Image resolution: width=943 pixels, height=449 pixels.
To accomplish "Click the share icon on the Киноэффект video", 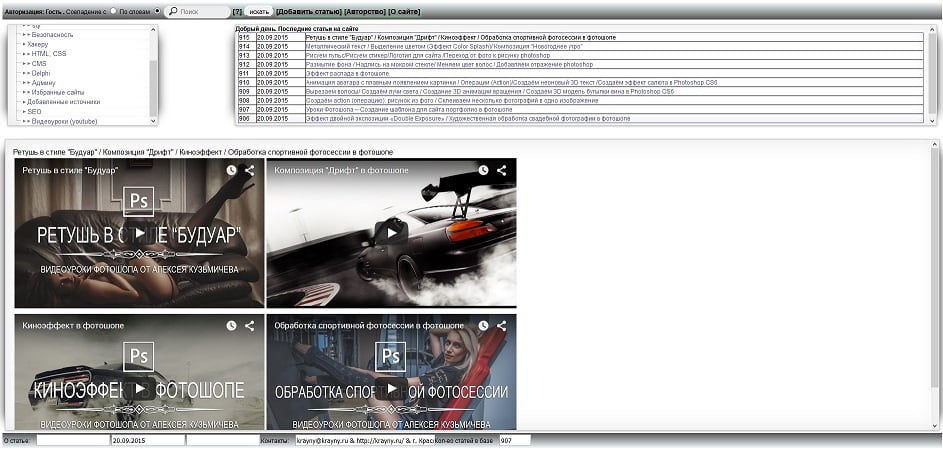I will tap(250, 325).
